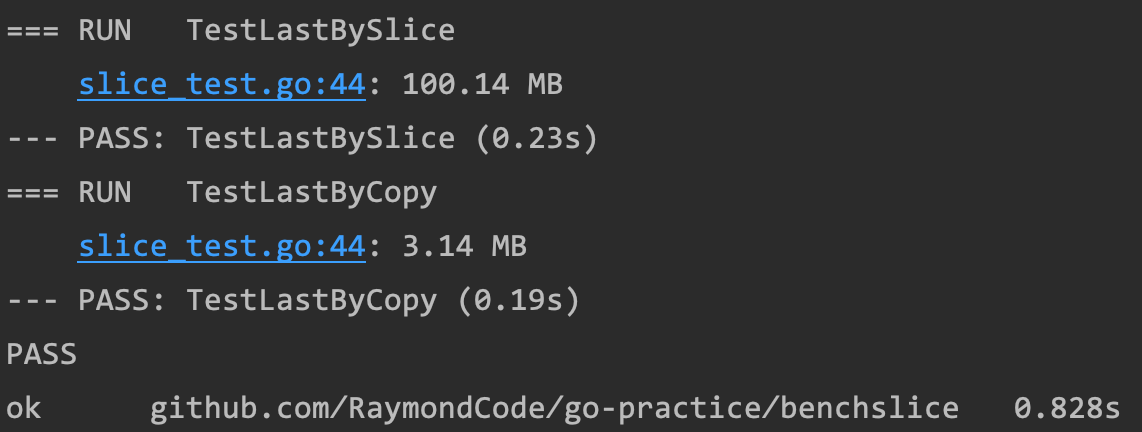Click '=== RUN' marker before TestLastBySlice
1142x432 pixels.
pos(68,31)
